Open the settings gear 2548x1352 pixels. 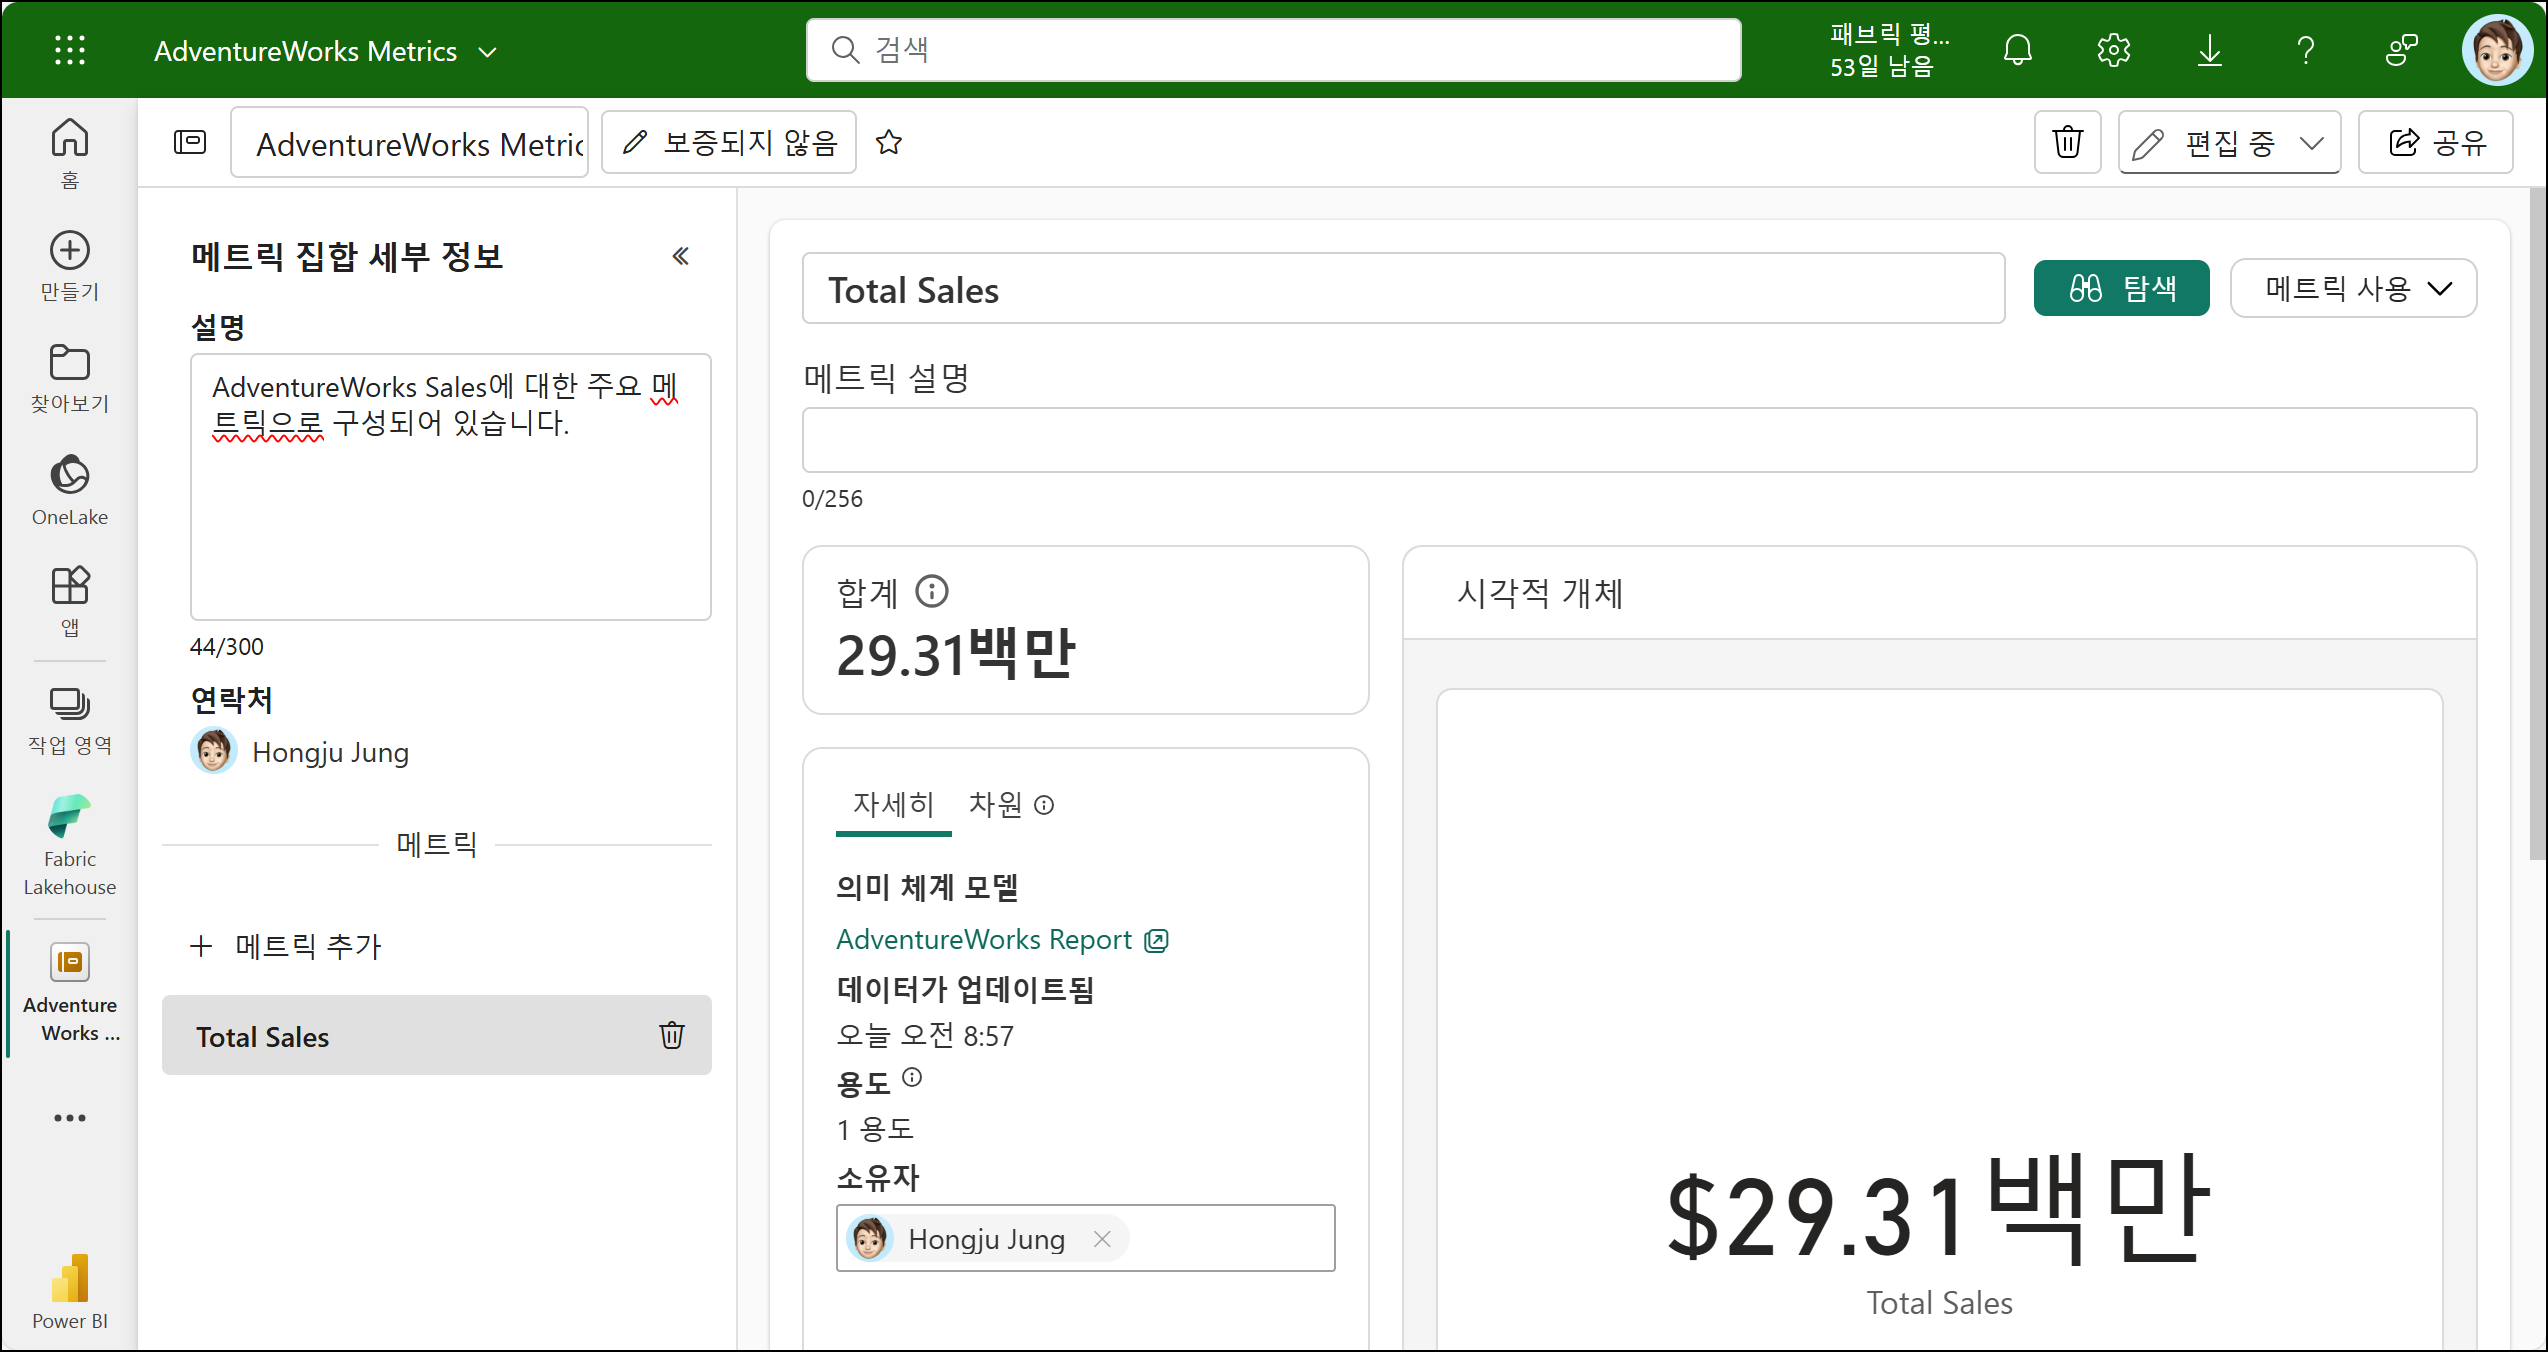(x=2114, y=50)
